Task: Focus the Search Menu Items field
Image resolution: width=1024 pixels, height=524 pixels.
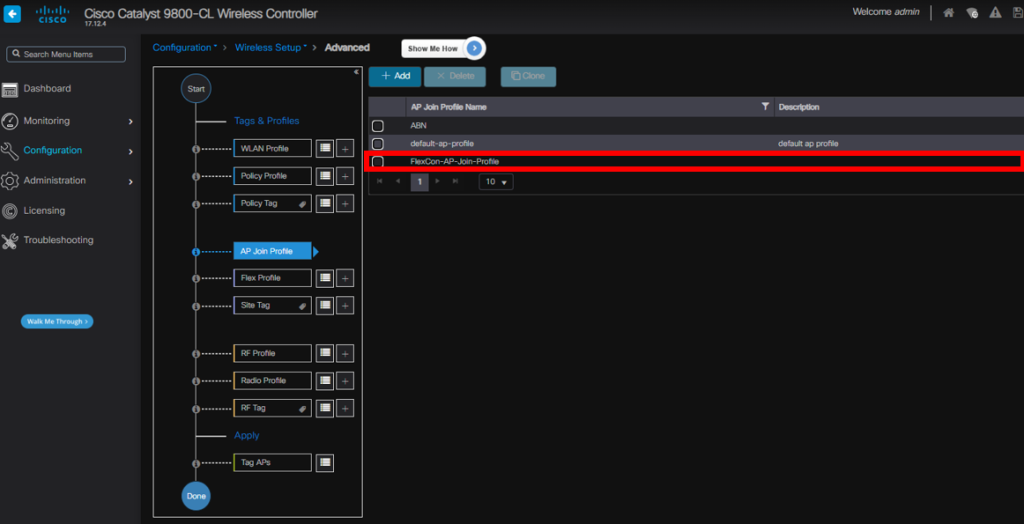Action: (x=66, y=54)
